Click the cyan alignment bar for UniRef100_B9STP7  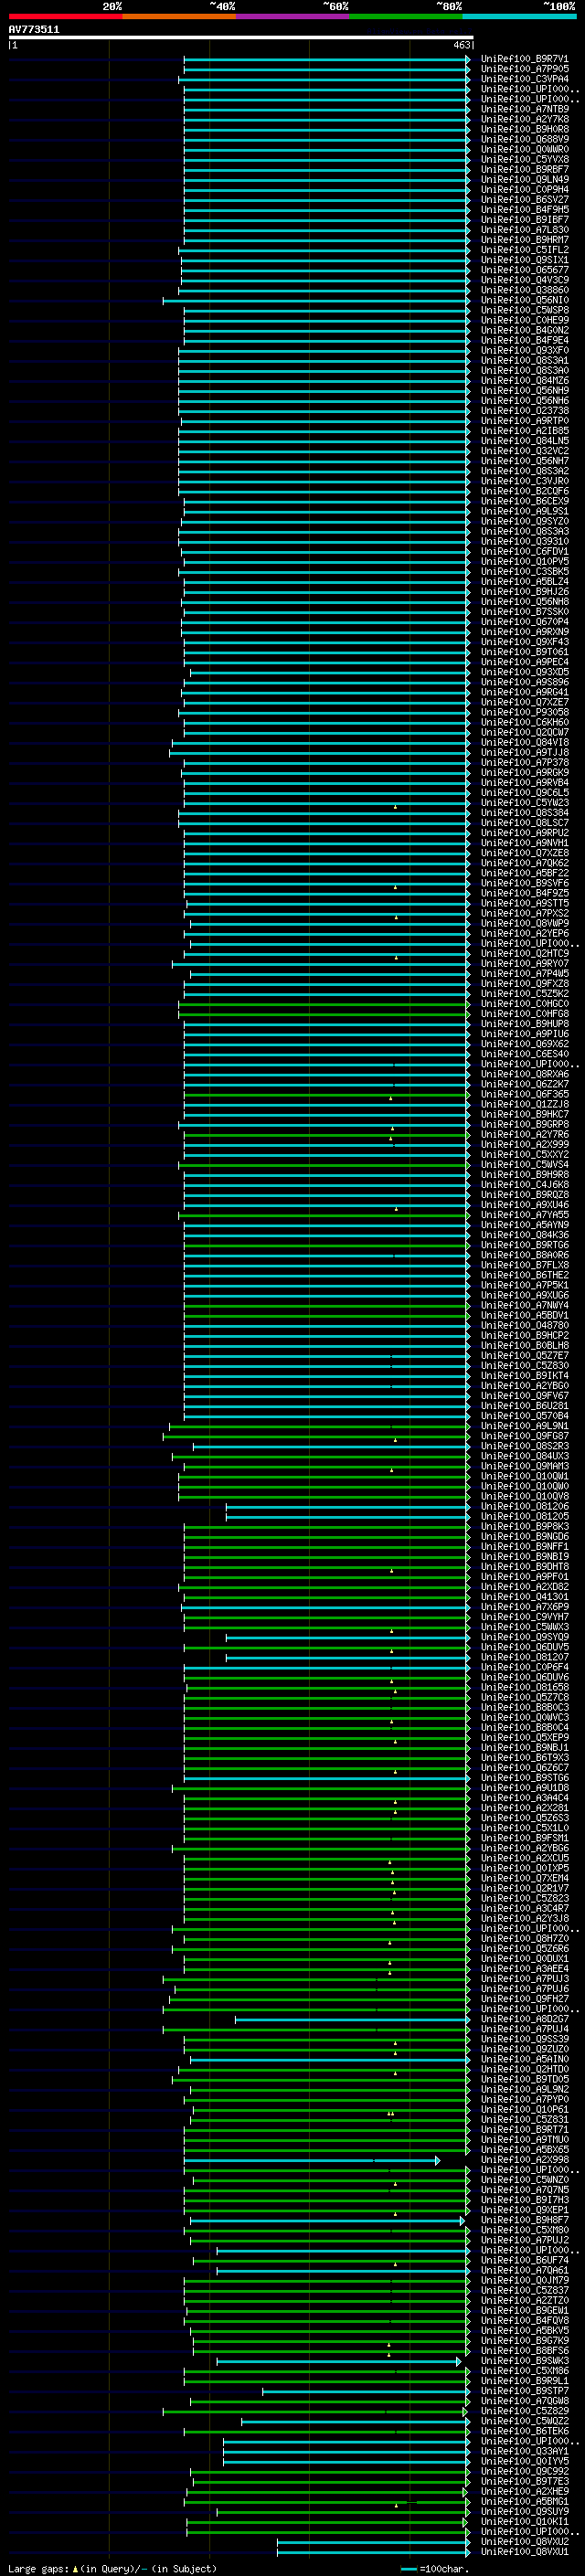[366, 2391]
